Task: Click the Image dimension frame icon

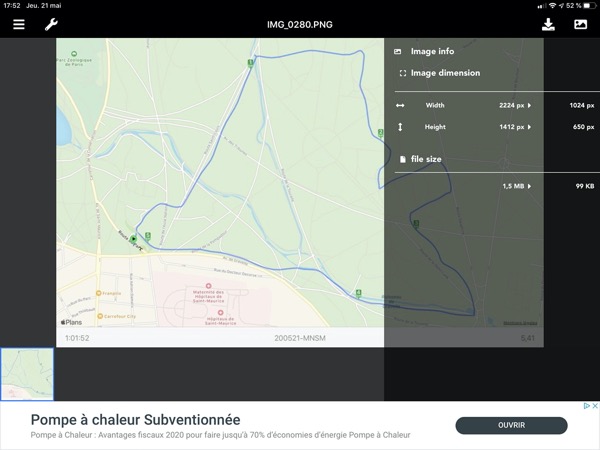Action: 402,73
